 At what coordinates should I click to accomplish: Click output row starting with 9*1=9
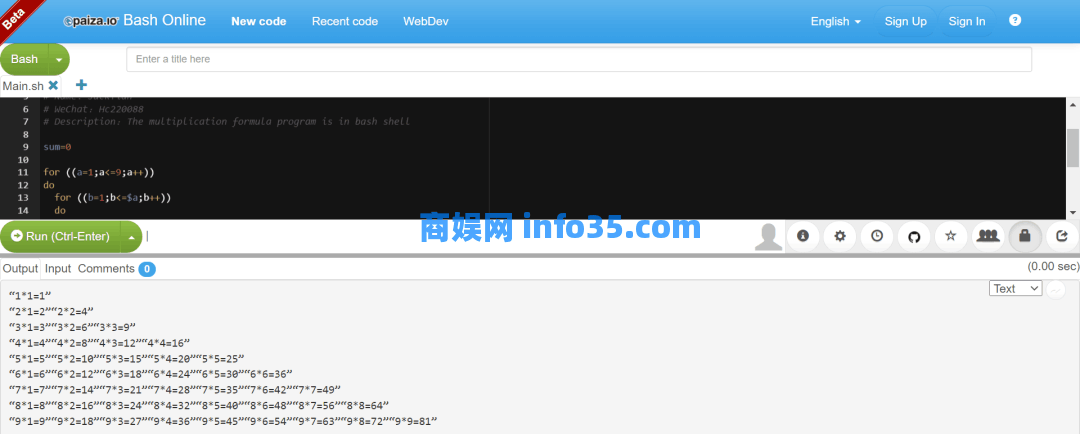223,421
